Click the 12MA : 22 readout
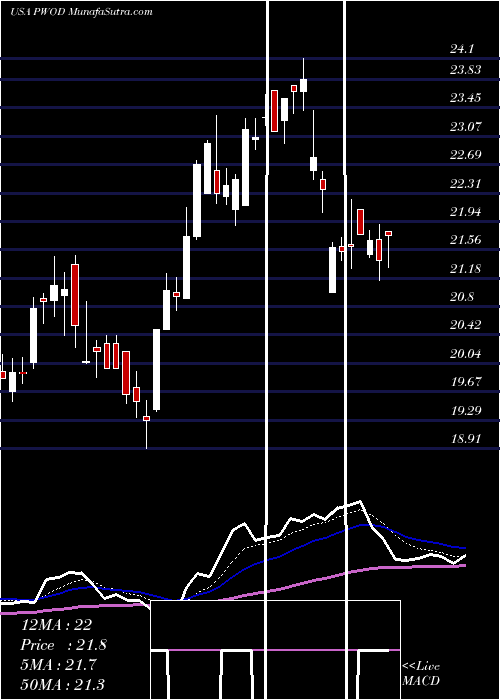The width and height of the screenshot is (500, 700). tap(56, 625)
